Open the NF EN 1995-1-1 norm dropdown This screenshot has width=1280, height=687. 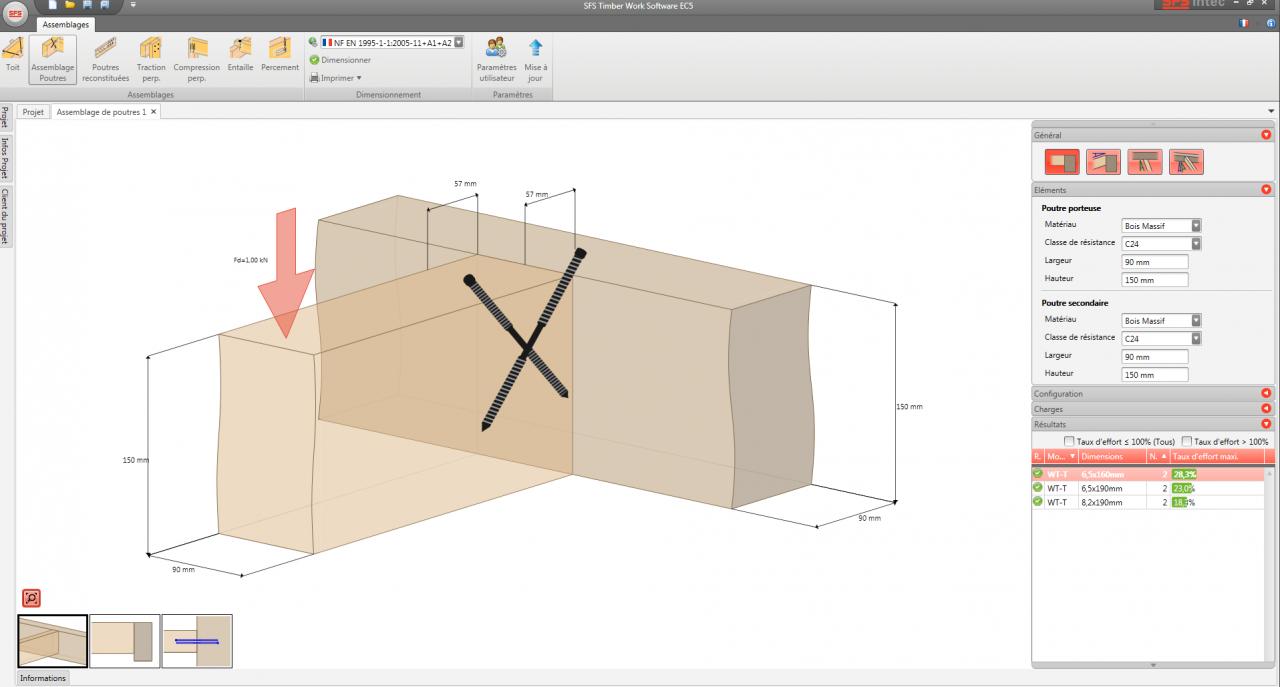[x=459, y=42]
